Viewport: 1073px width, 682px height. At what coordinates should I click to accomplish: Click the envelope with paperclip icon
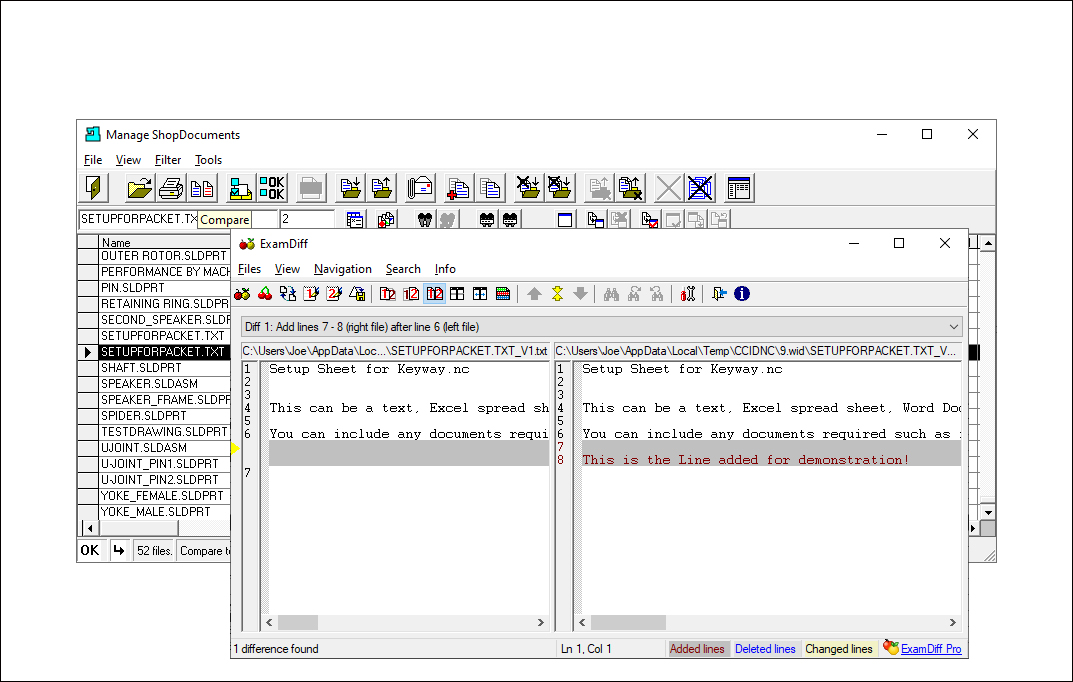point(420,187)
